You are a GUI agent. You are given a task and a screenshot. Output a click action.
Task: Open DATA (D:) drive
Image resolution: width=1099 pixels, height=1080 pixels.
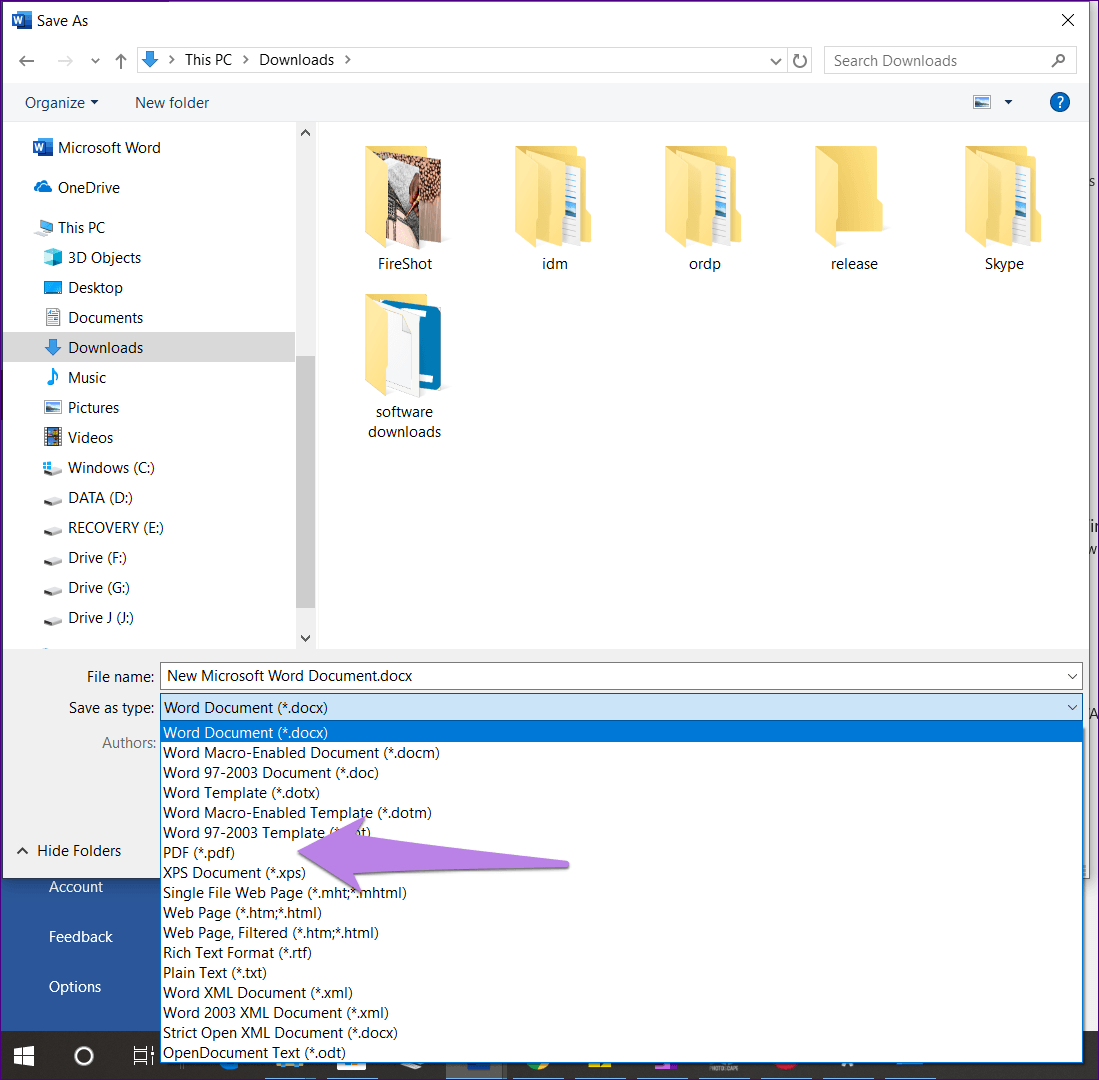click(88, 498)
